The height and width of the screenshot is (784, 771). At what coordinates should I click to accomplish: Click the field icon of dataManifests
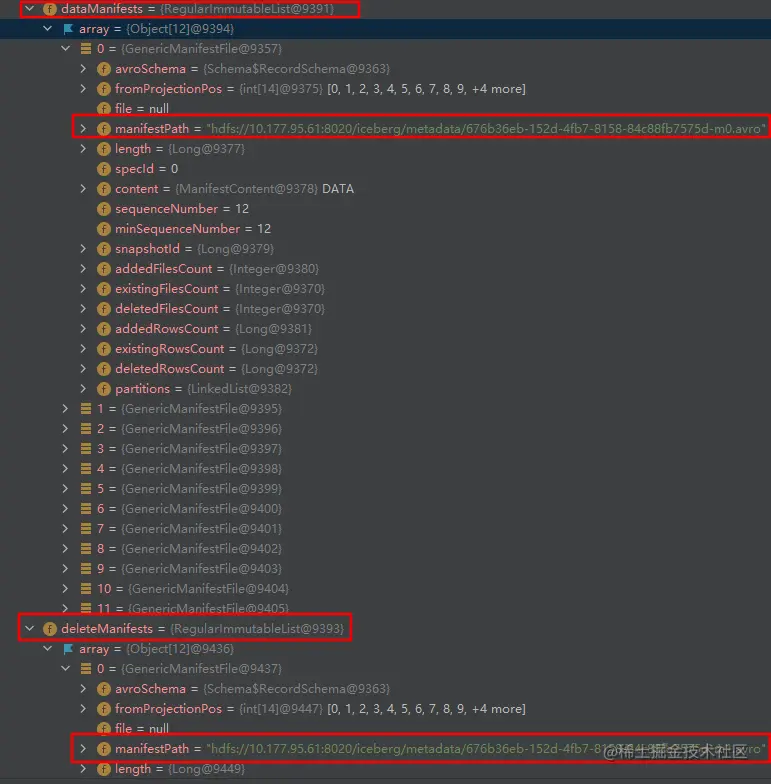tap(50, 8)
